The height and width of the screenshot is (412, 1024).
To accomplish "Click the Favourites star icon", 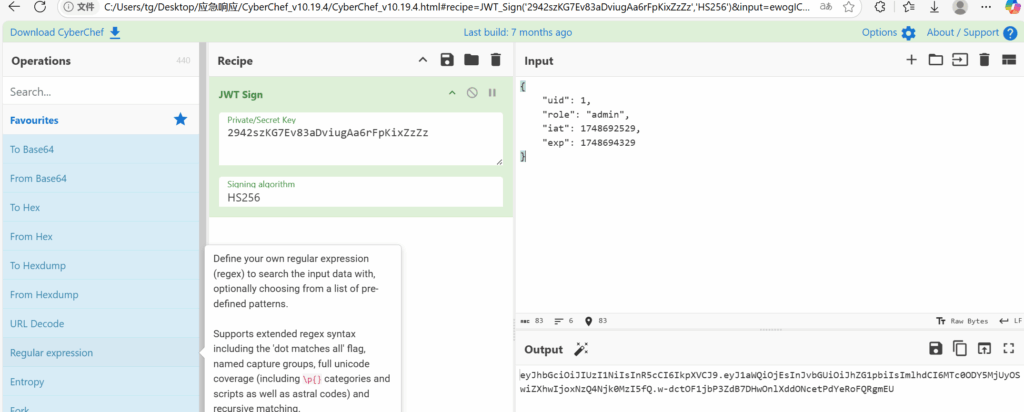I will (180, 119).
